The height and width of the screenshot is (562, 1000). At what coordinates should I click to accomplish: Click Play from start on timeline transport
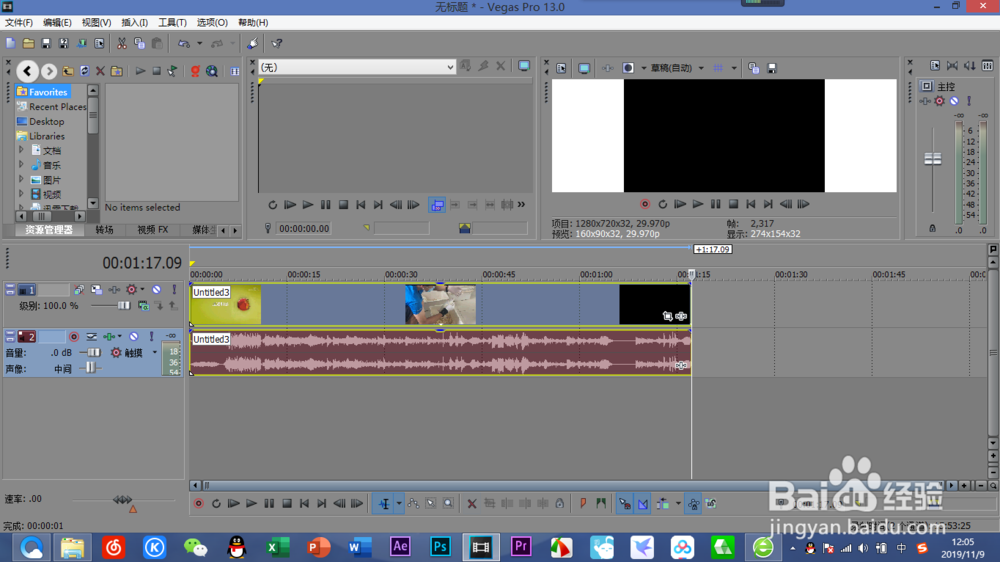click(233, 503)
